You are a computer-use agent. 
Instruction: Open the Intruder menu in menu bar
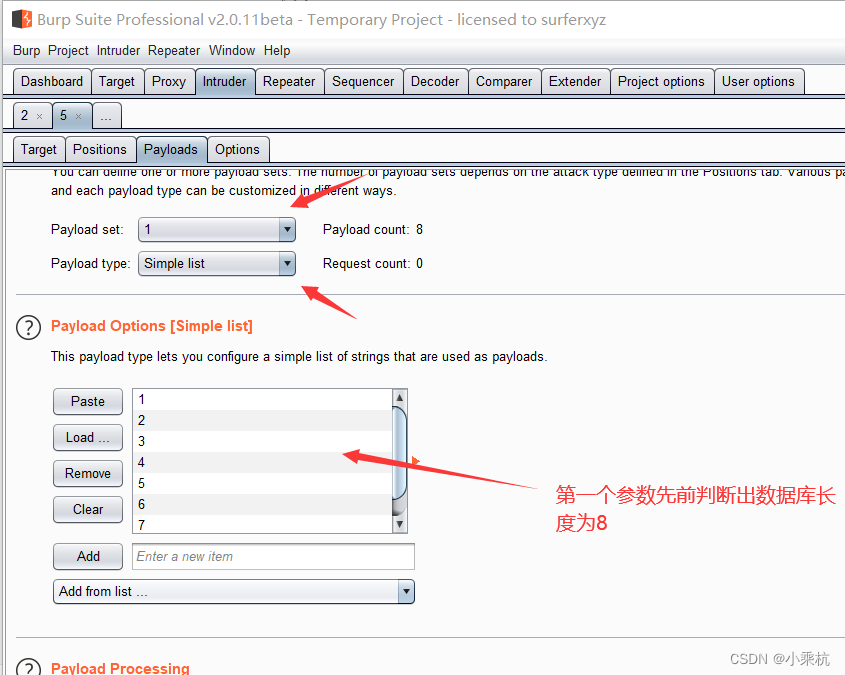coord(118,51)
